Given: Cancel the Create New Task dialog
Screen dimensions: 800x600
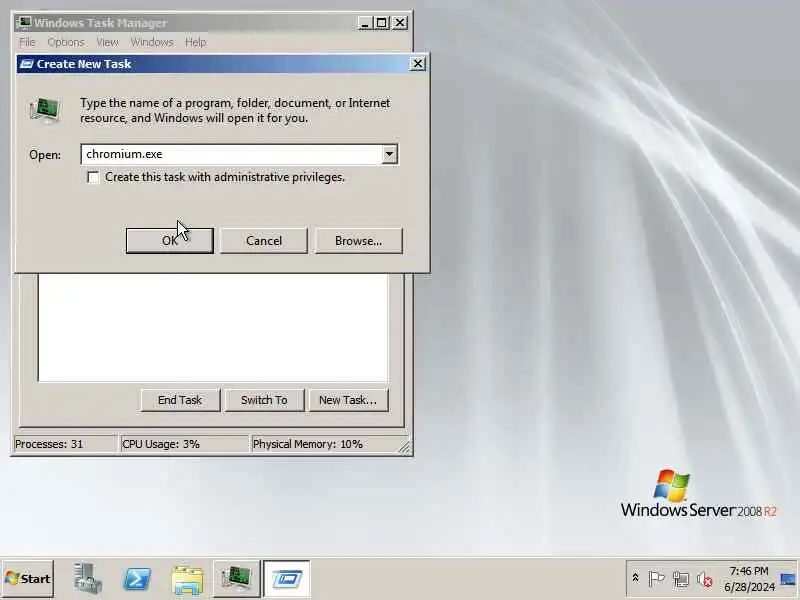Looking at the screenshot, I should pyautogui.click(x=264, y=241).
